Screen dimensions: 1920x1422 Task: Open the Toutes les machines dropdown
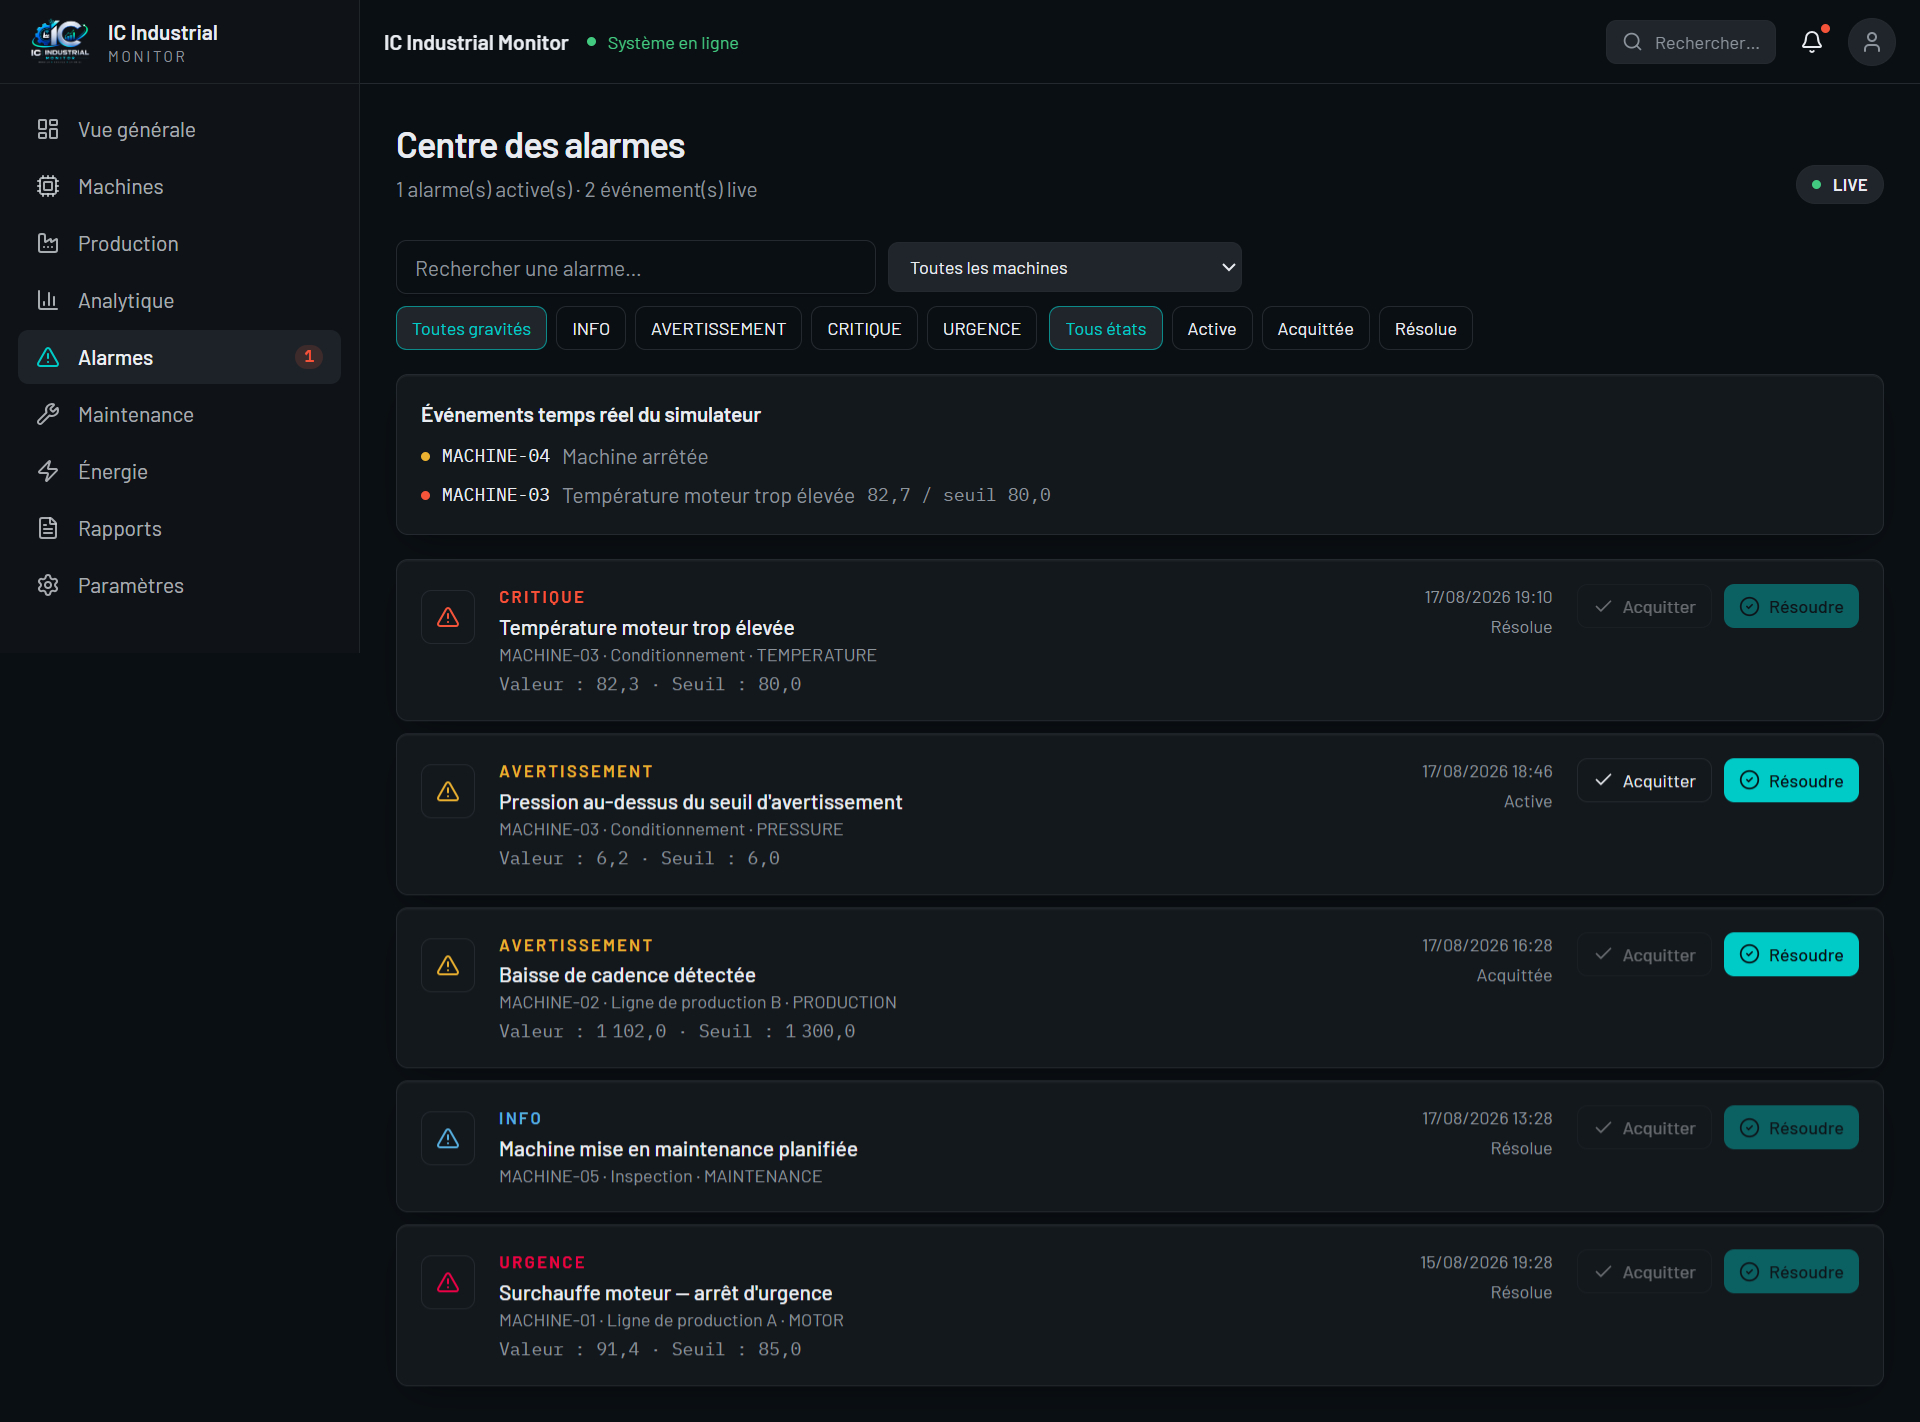point(1065,268)
